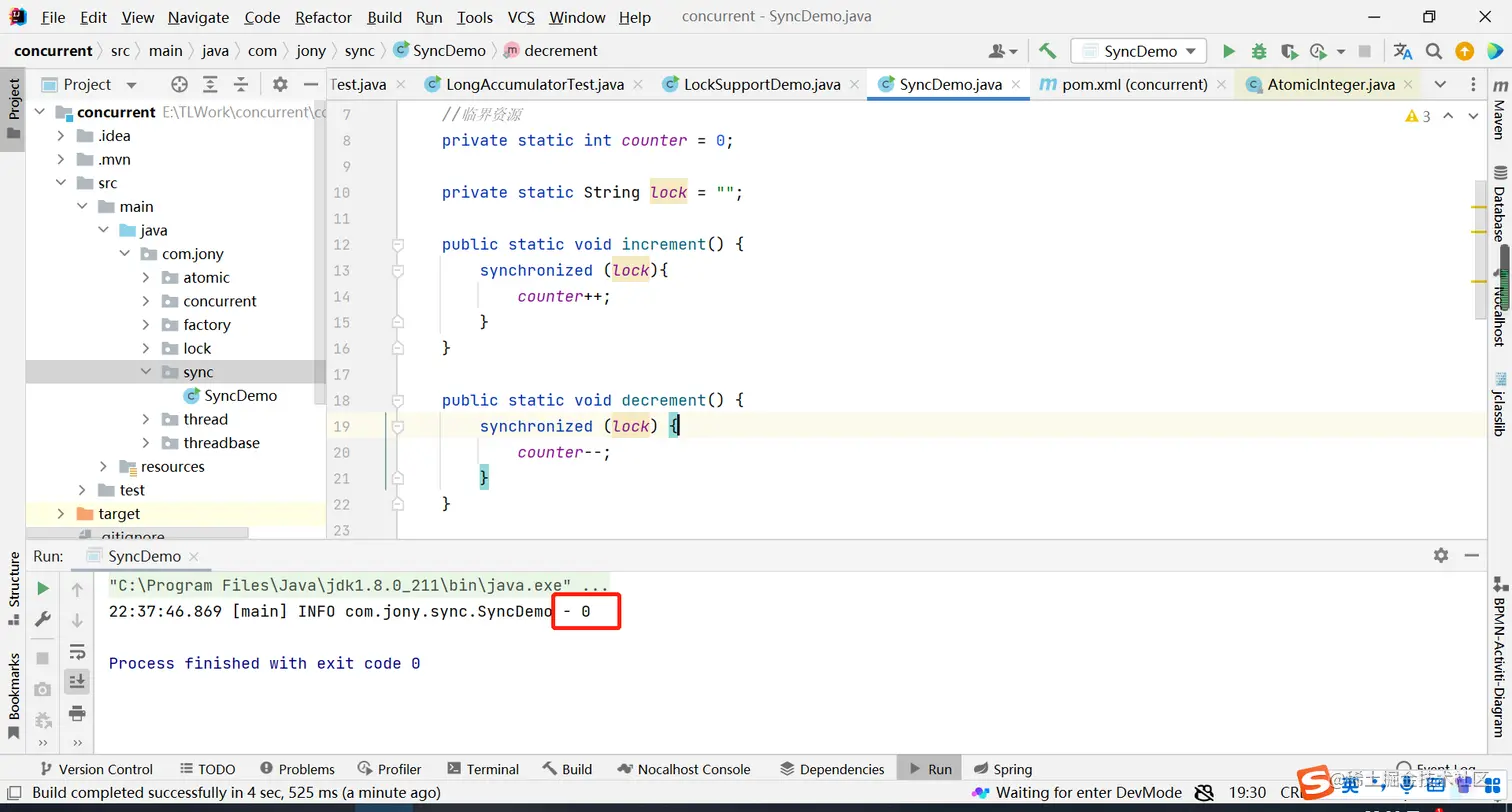Open the VCS menu
The height and width of the screenshot is (812, 1512).
[x=521, y=17]
